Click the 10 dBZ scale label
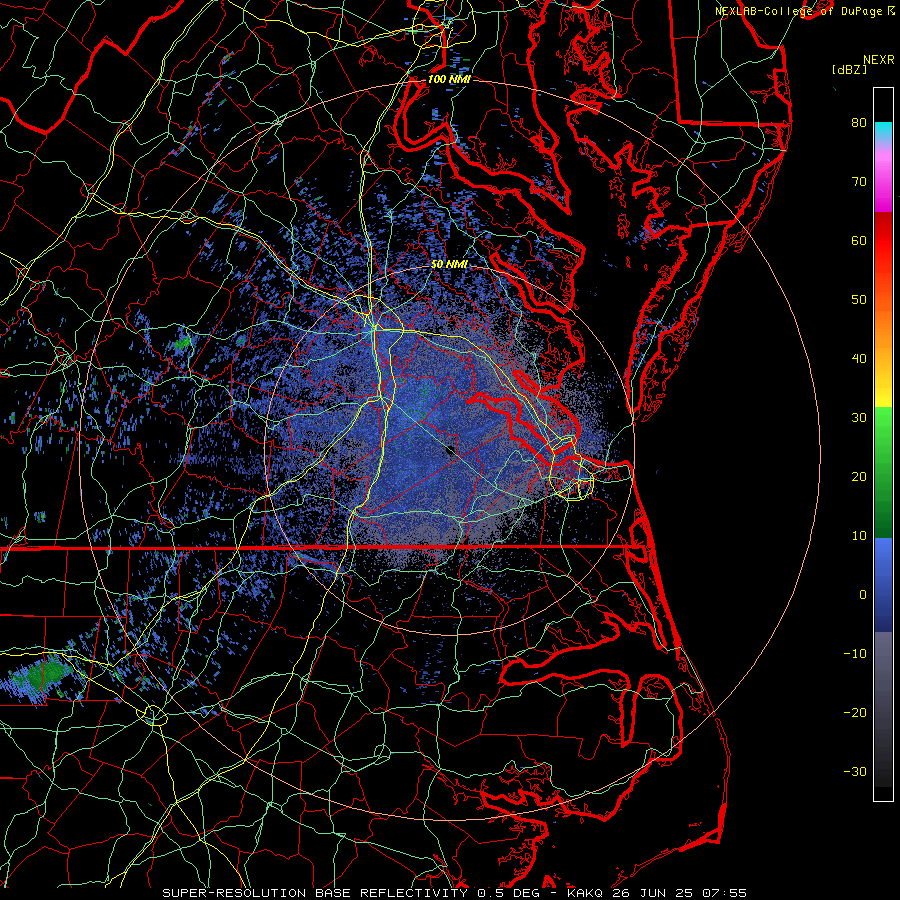The width and height of the screenshot is (900, 900). pos(859,536)
